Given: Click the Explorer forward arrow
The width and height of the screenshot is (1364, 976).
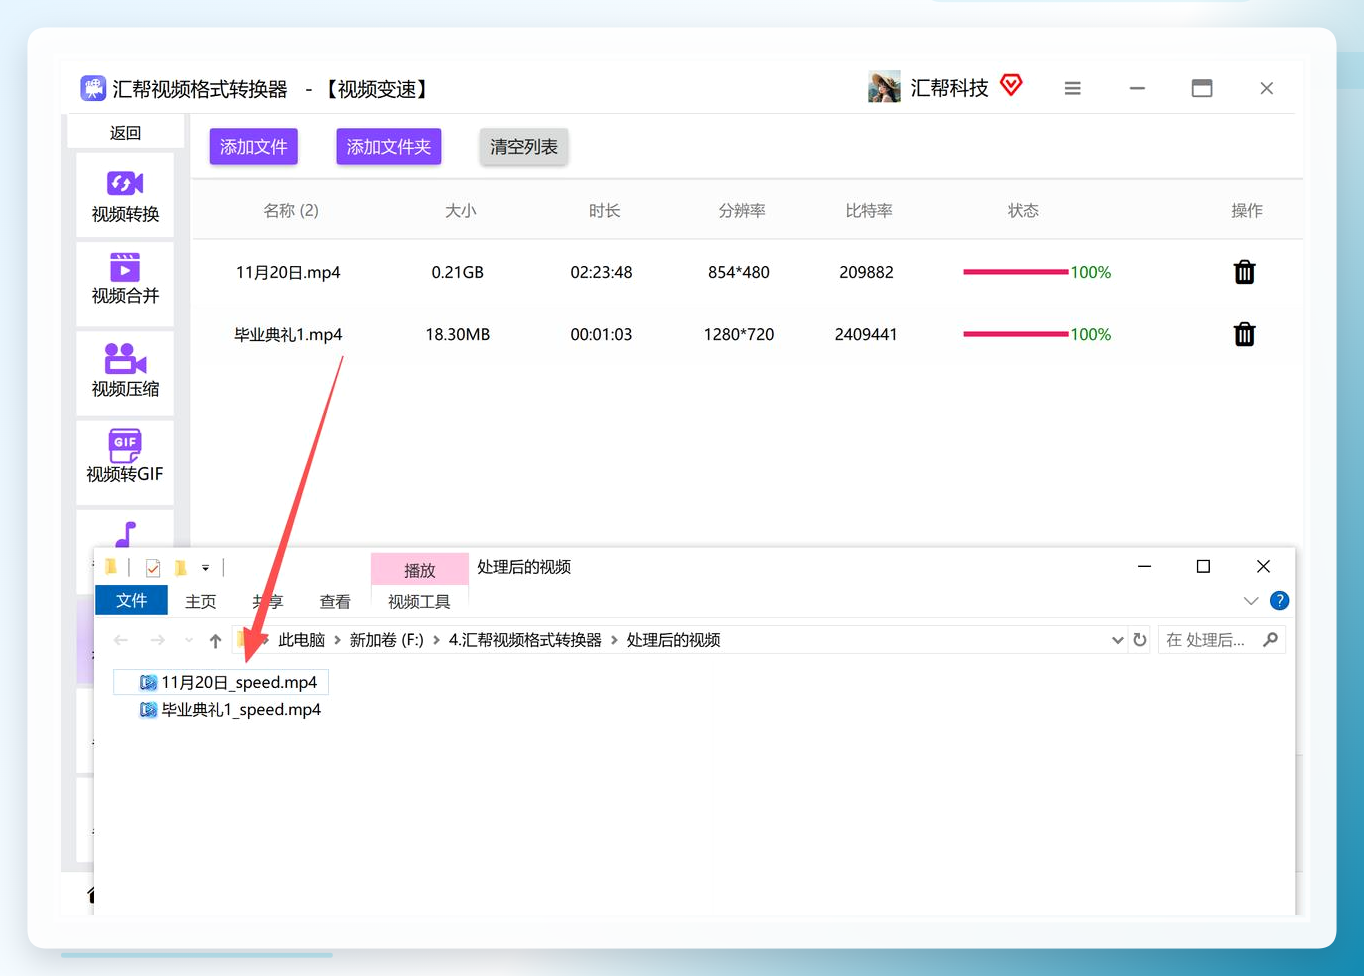Looking at the screenshot, I should pyautogui.click(x=157, y=640).
